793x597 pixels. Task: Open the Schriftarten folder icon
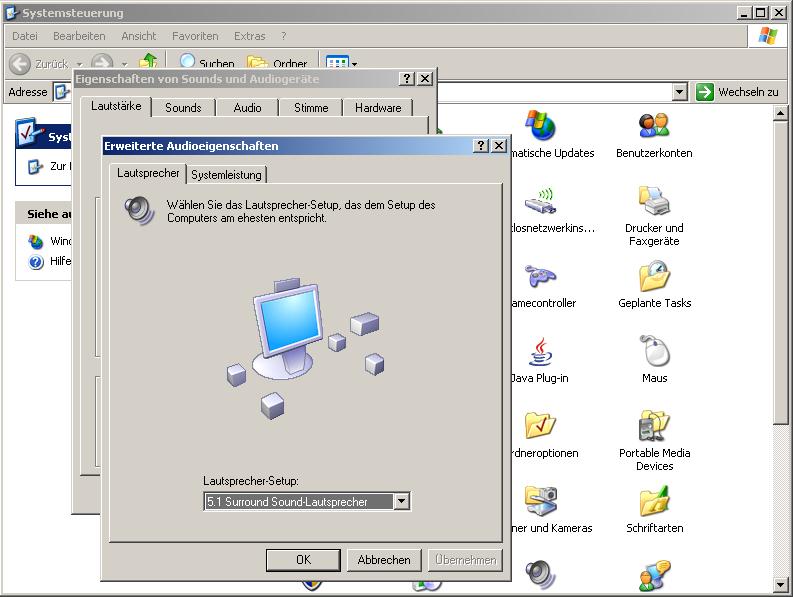click(654, 502)
